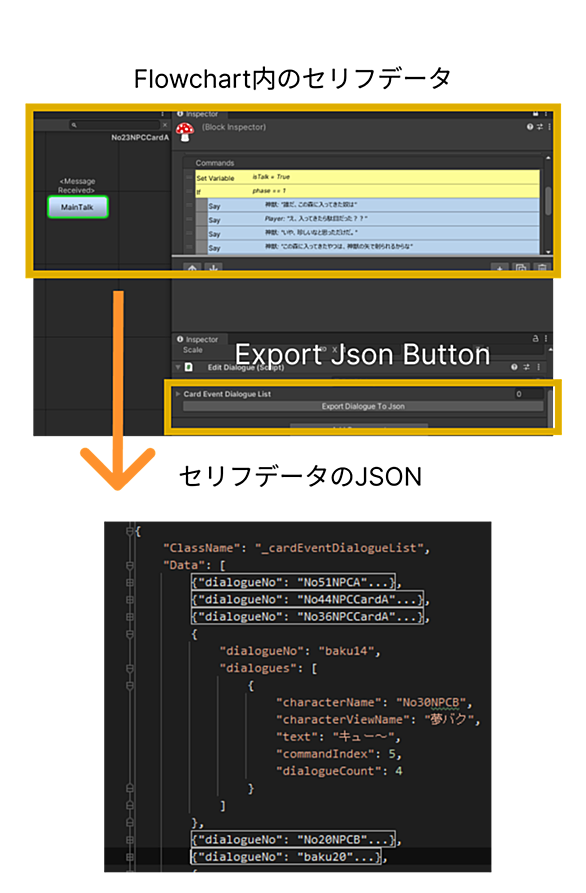This screenshot has width=586, height=893.
Task: Select the Set Variable isTalk command row
Action: tap(367, 178)
